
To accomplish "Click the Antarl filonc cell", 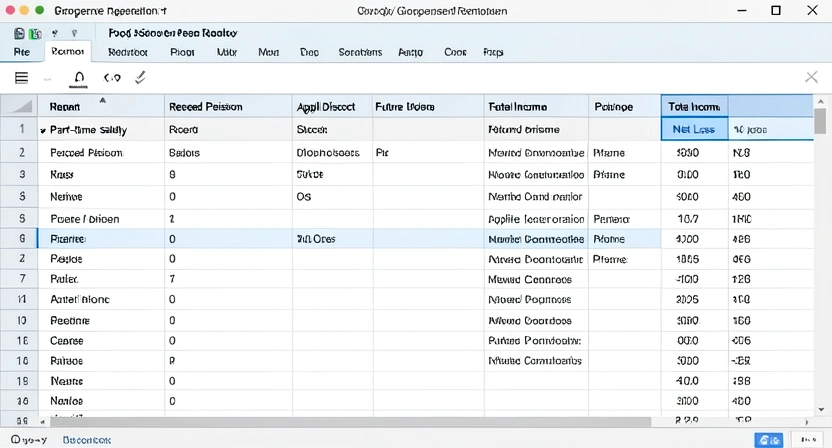I will [101, 299].
